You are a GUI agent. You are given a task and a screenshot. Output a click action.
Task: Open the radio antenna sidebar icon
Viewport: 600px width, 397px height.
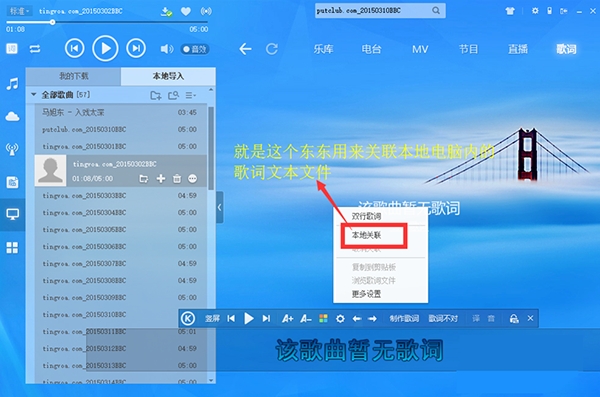pyautogui.click(x=12, y=149)
